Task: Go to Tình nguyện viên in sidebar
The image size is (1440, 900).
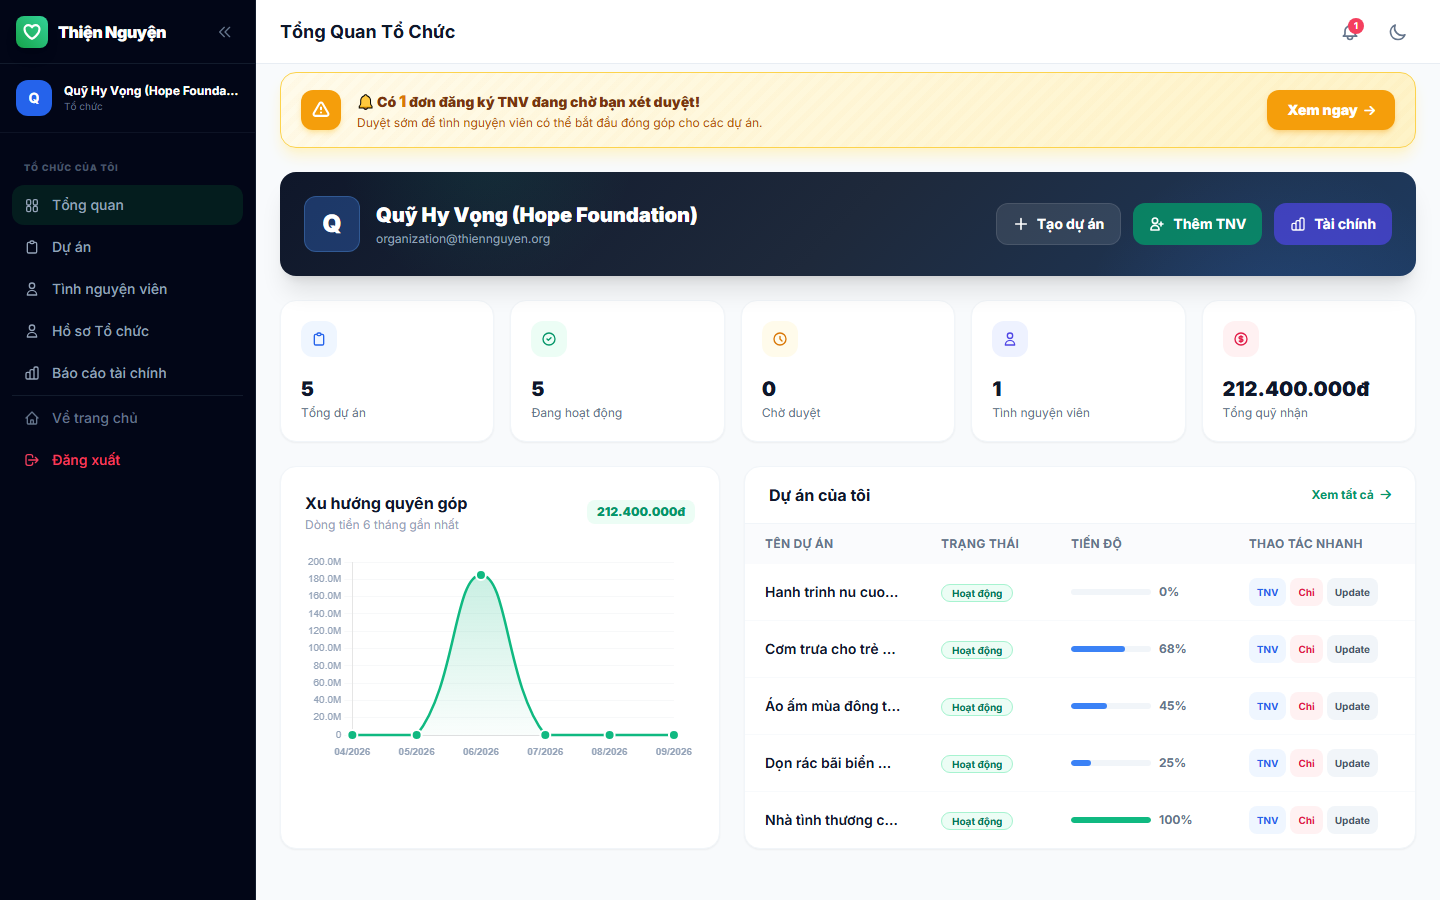Action: [x=128, y=289]
